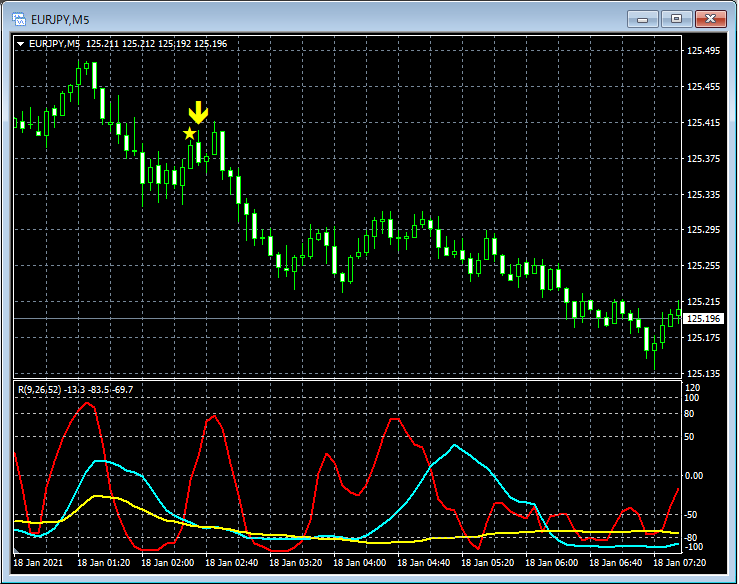Click the chart window icon in title bar
Image resolution: width=739 pixels, height=584 pixels.
click(x=17, y=18)
